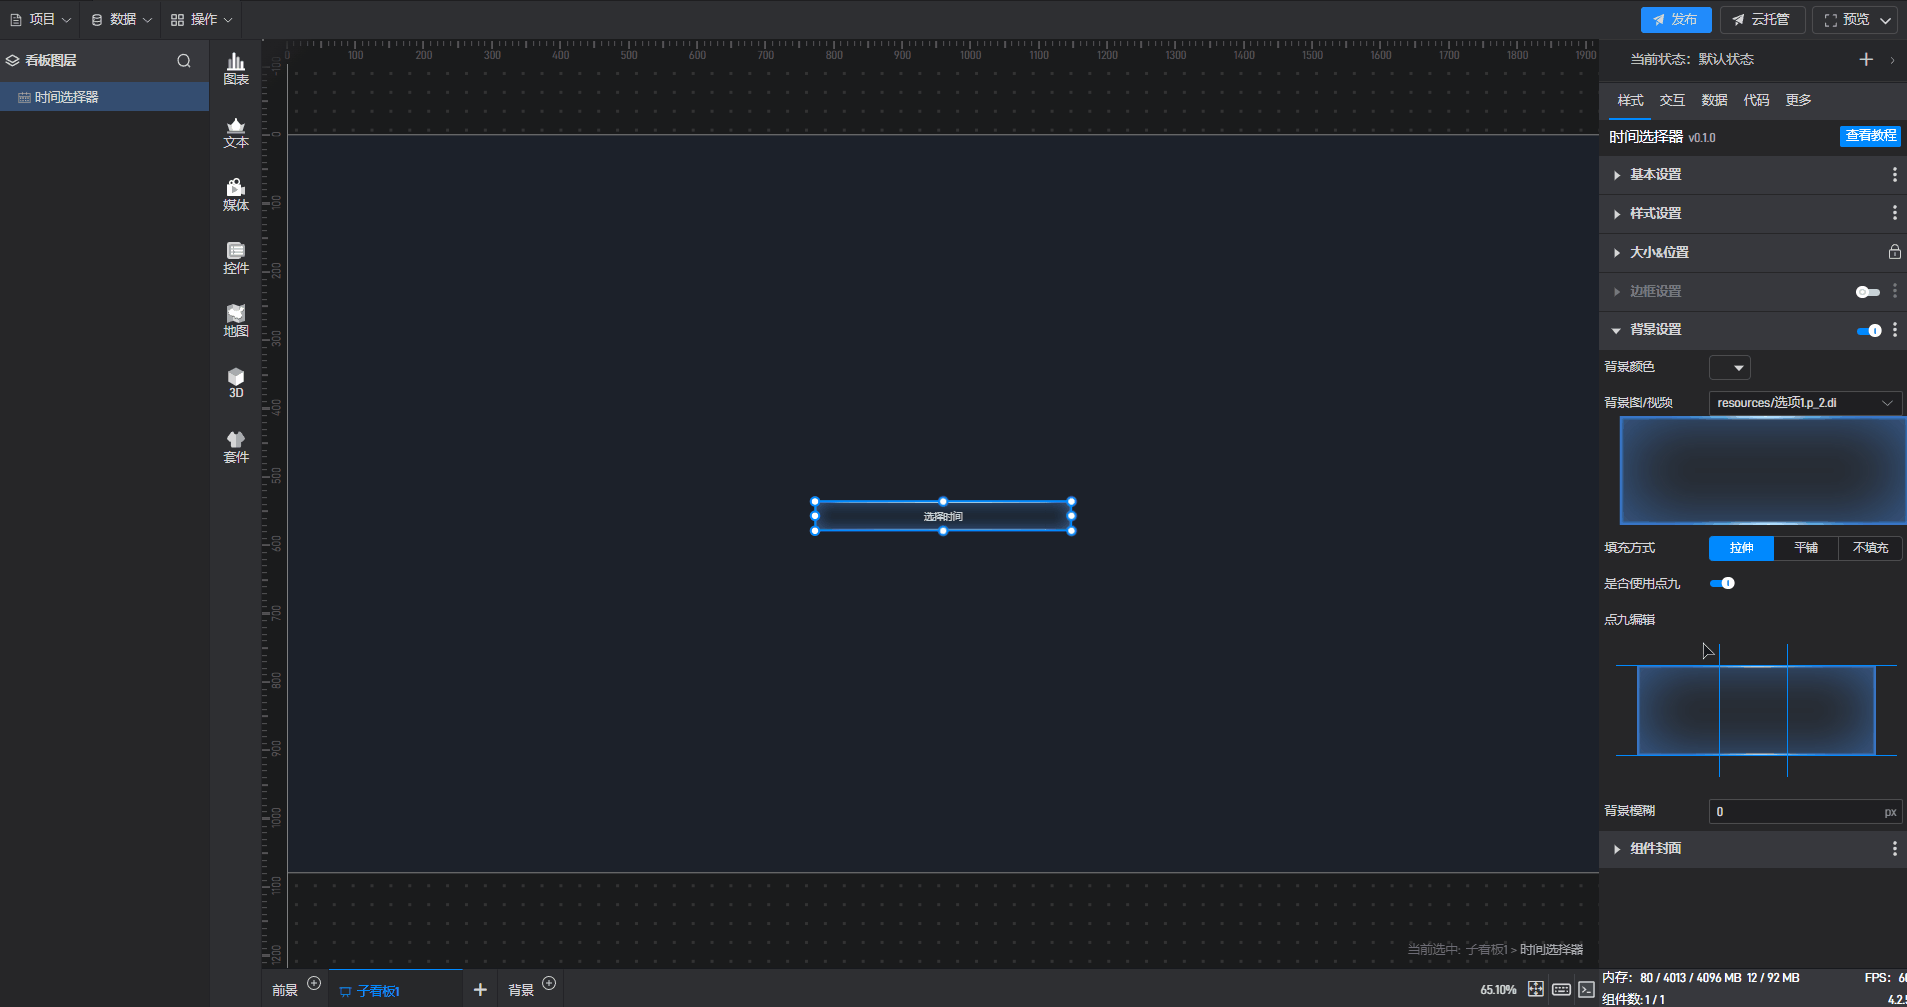Screen dimensions: 1907x1007
Task: Click the 背景模糊 input field
Action: (x=1805, y=812)
